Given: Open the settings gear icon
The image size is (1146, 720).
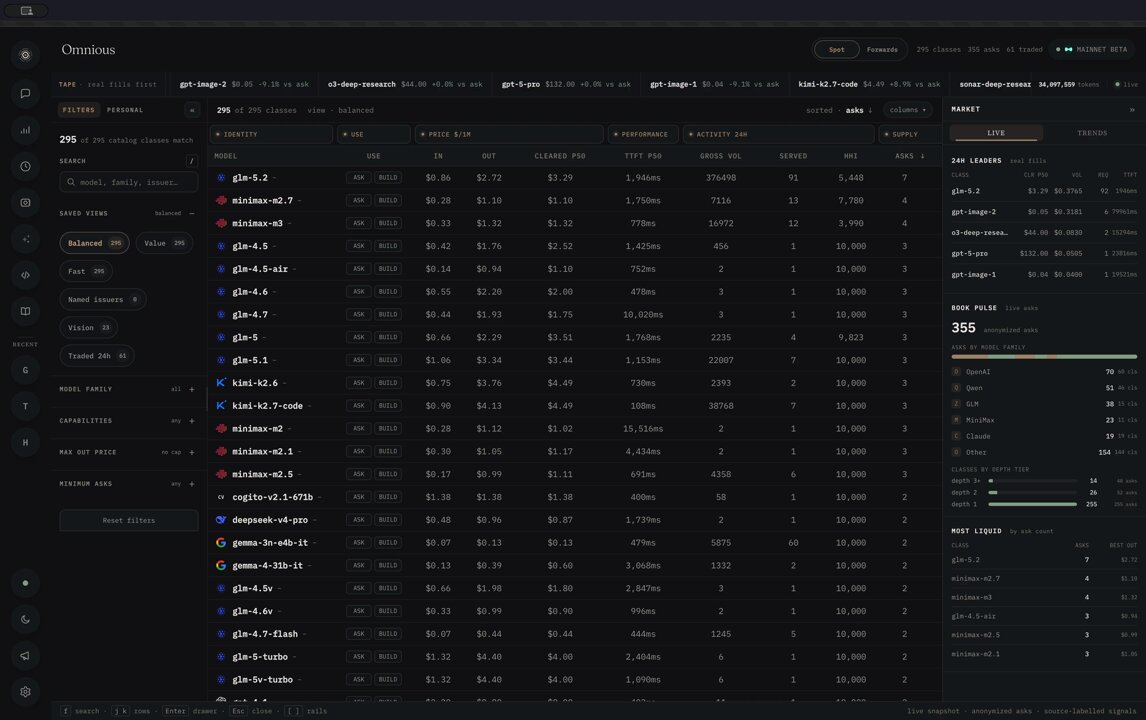Looking at the screenshot, I should tap(25, 692).
